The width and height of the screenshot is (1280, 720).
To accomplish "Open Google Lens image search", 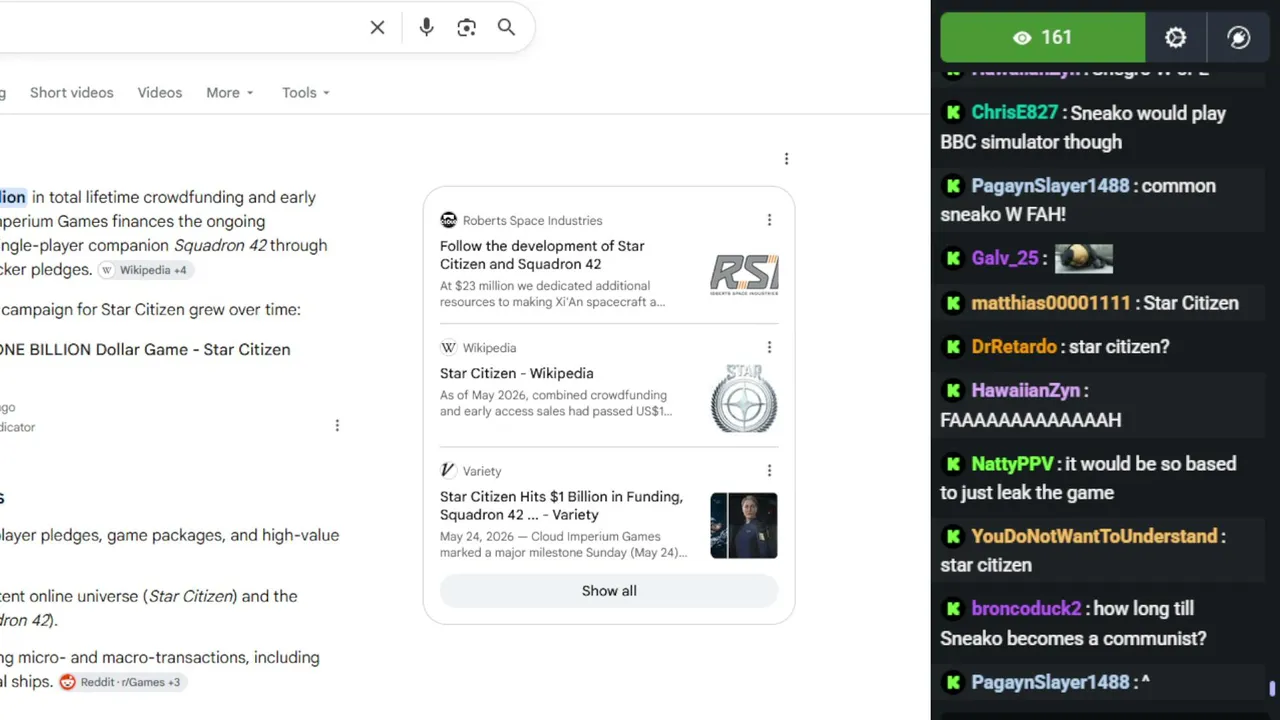I will pyautogui.click(x=466, y=28).
